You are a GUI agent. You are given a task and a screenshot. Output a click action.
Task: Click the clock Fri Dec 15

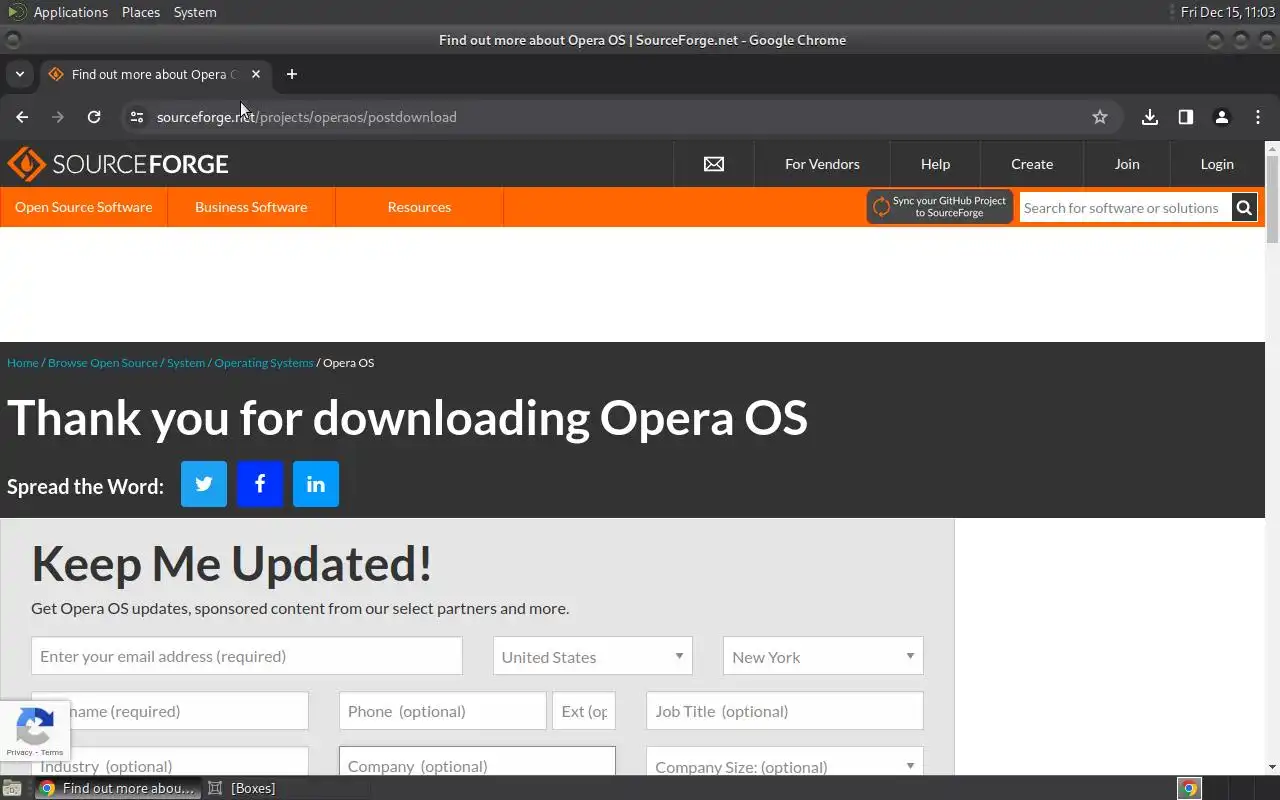[1227, 12]
